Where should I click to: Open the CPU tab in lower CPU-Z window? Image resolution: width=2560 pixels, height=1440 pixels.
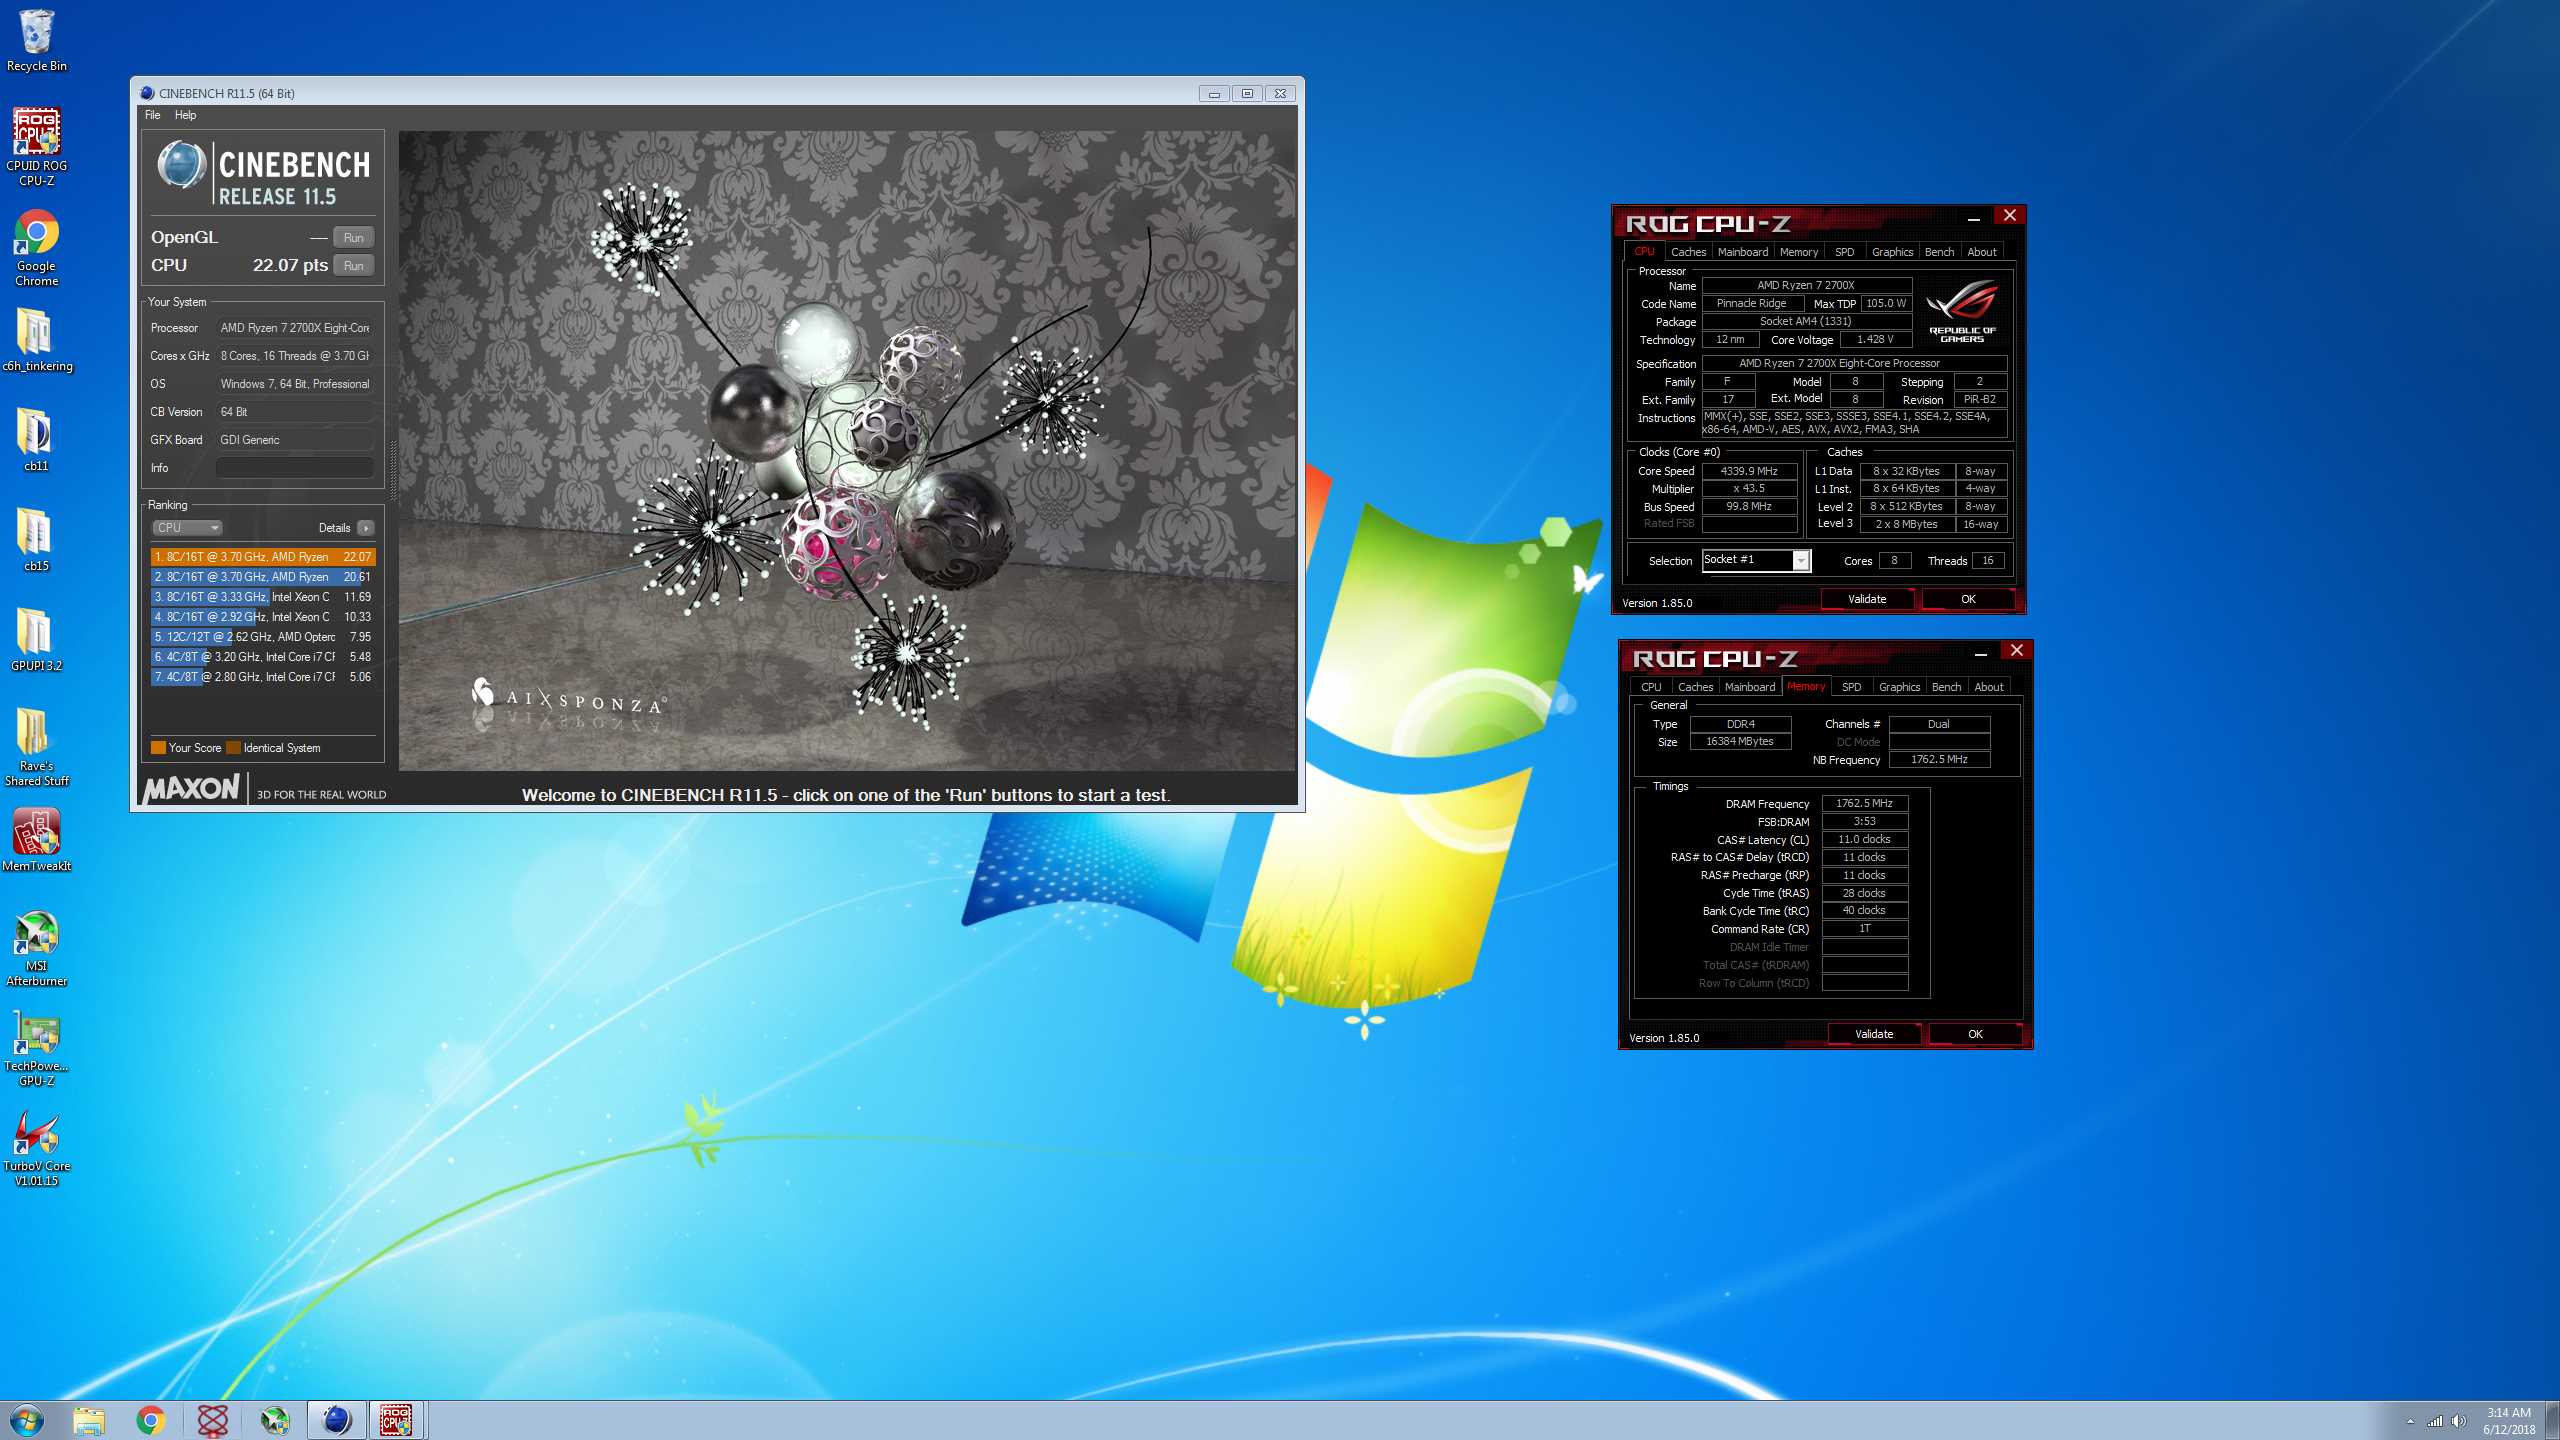1651,687
